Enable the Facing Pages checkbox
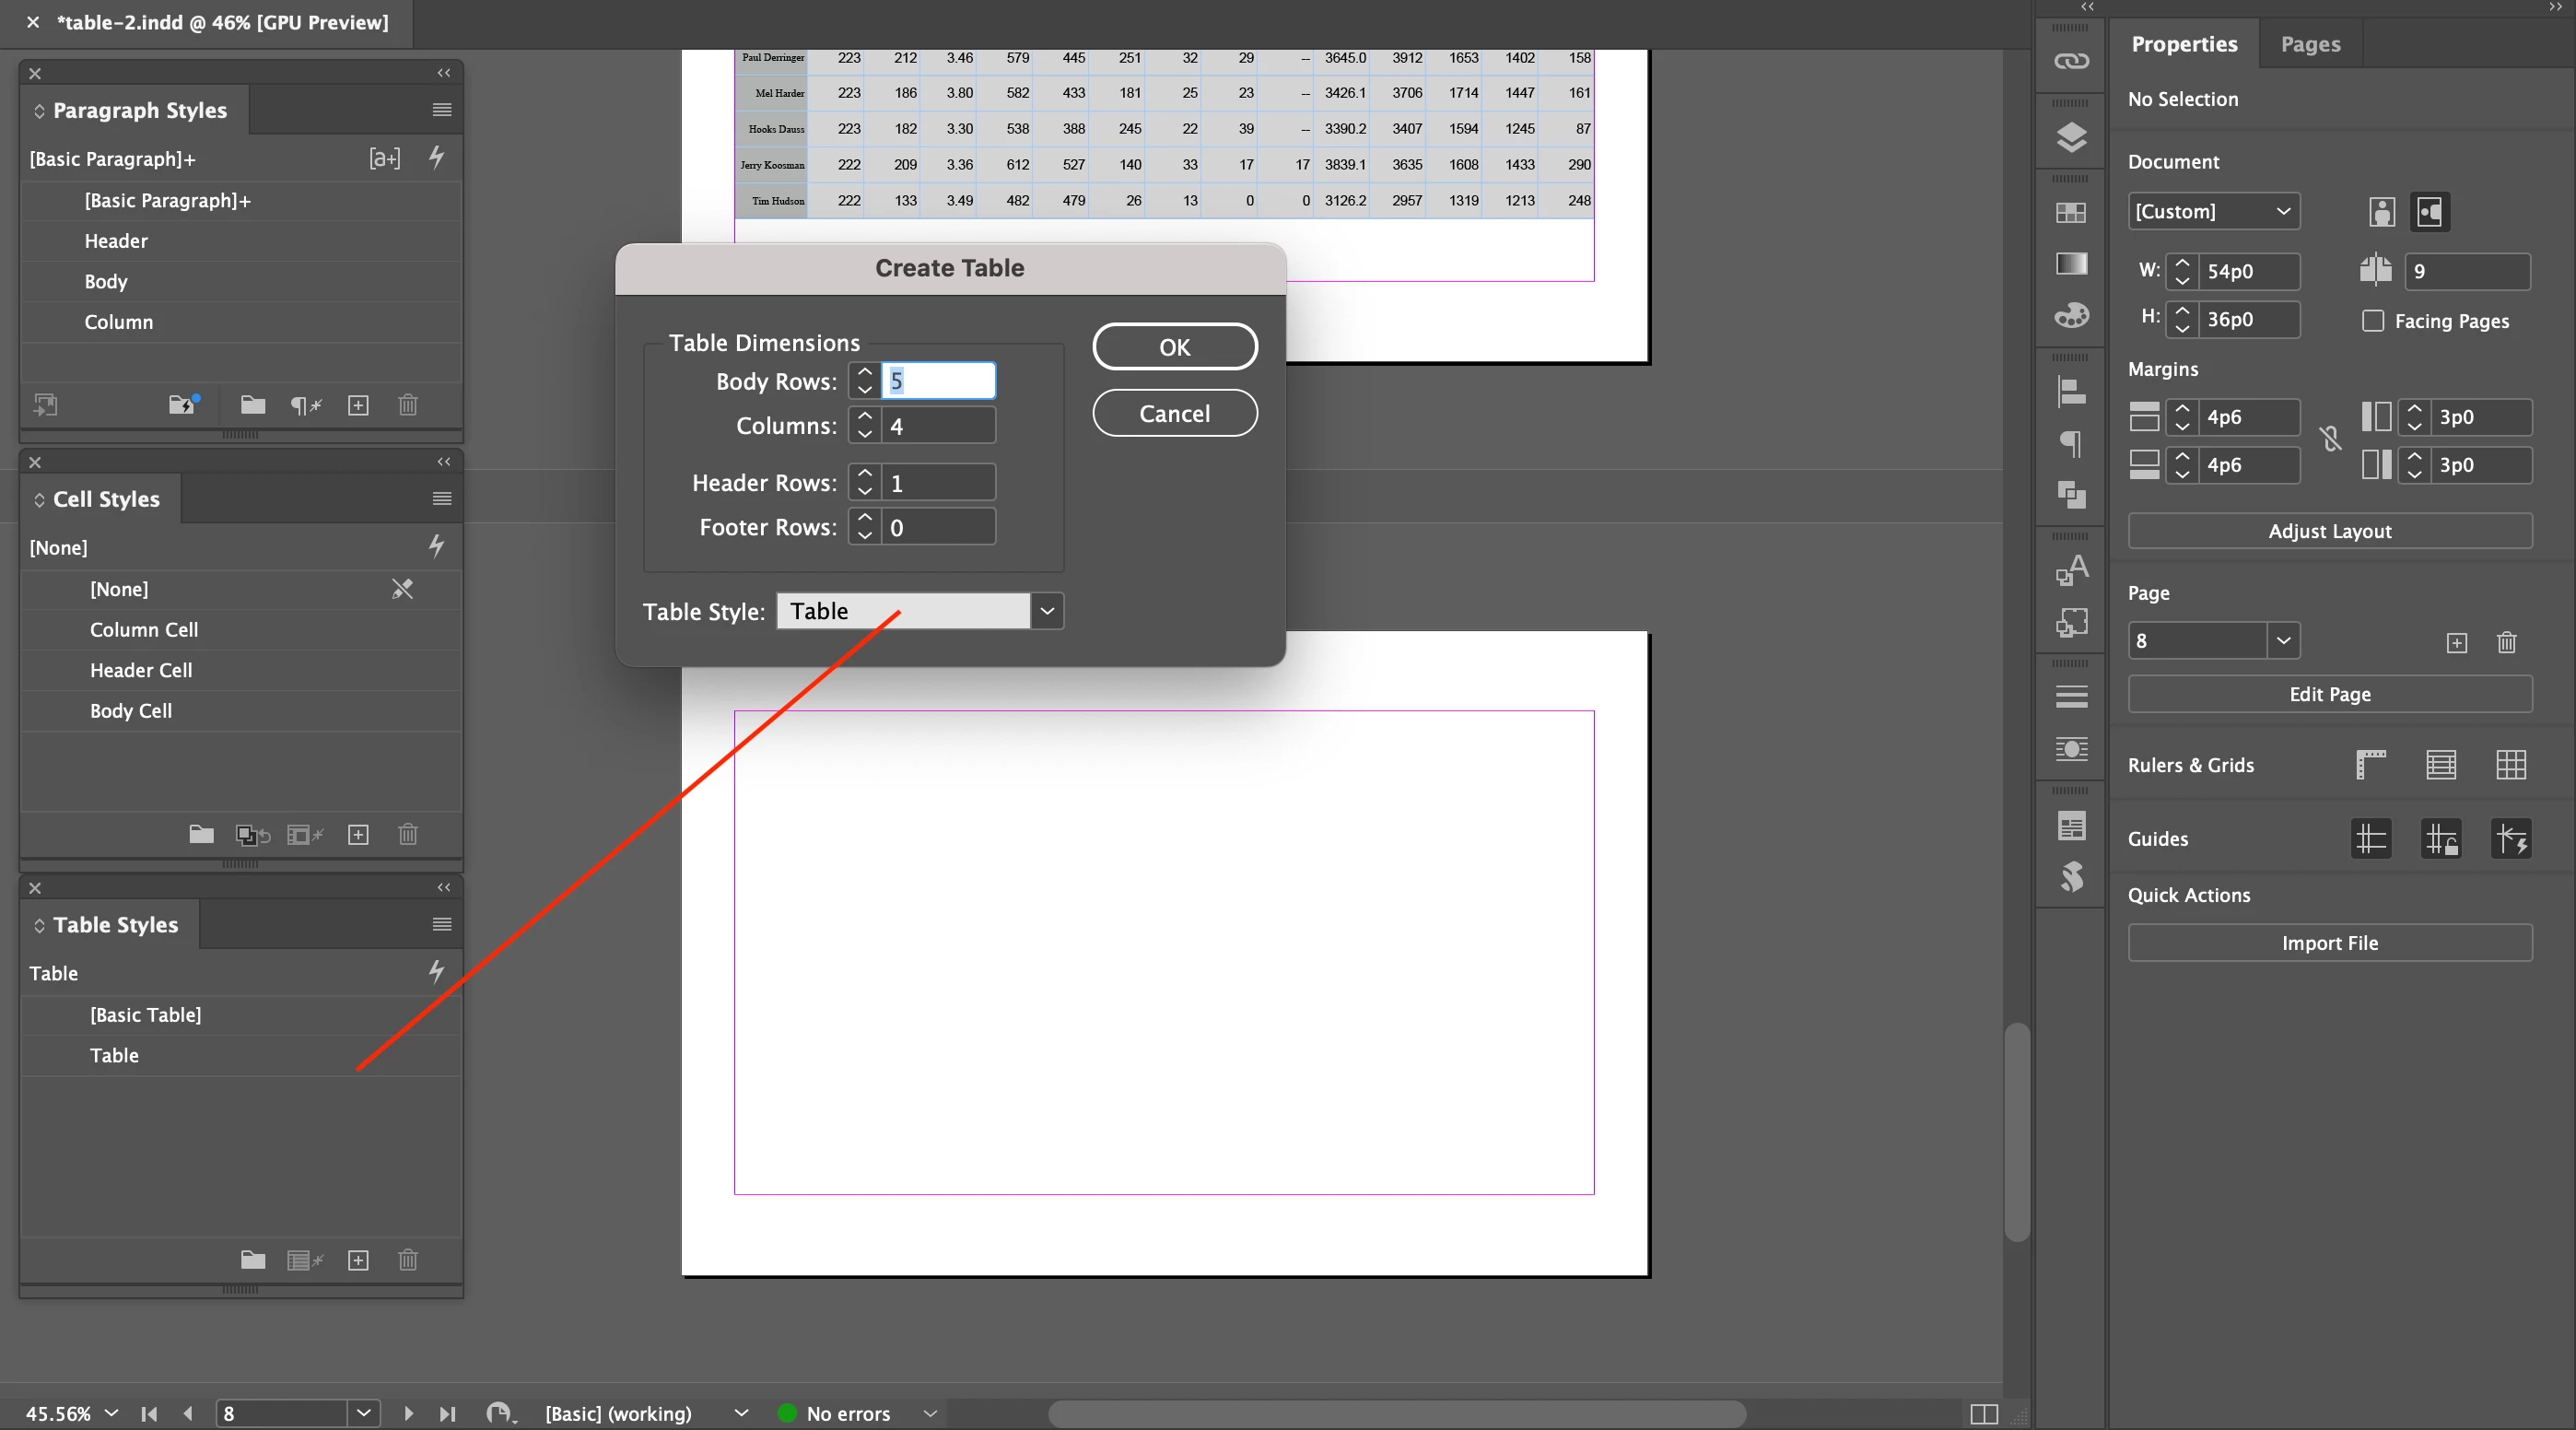 click(2372, 321)
